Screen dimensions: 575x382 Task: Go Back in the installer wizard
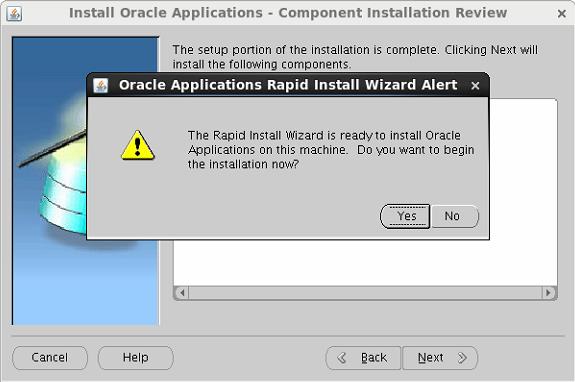point(363,358)
